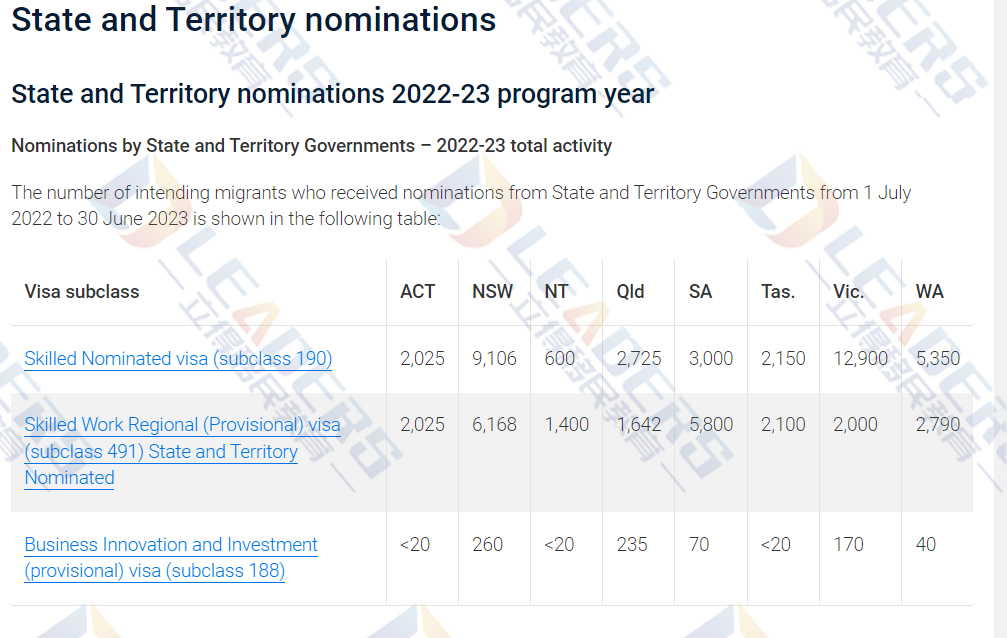Click the 12,900 value in Vic. column
This screenshot has width=1007, height=638.
click(x=860, y=358)
